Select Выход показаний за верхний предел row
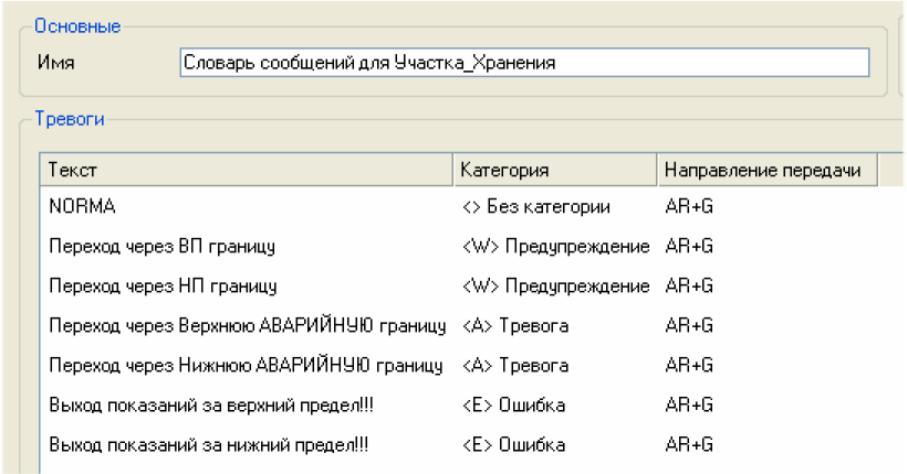Image resolution: width=907 pixels, height=474 pixels. (471, 405)
